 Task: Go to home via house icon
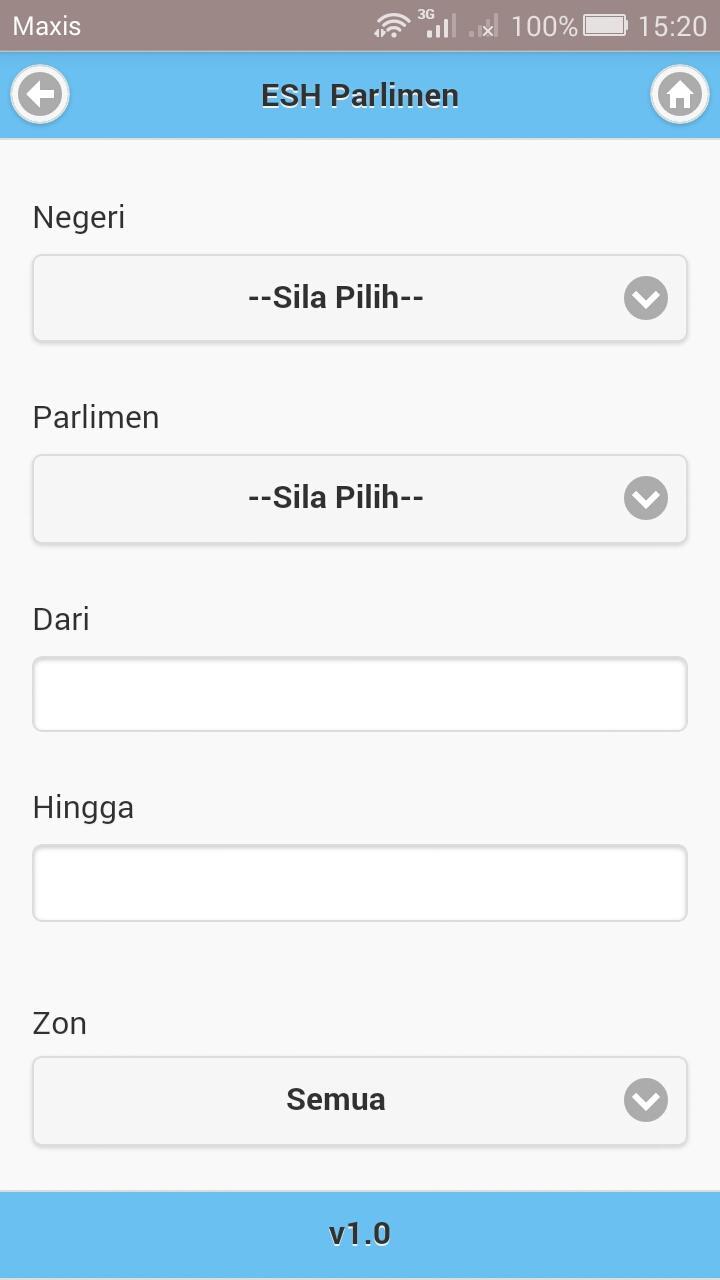click(x=680, y=95)
